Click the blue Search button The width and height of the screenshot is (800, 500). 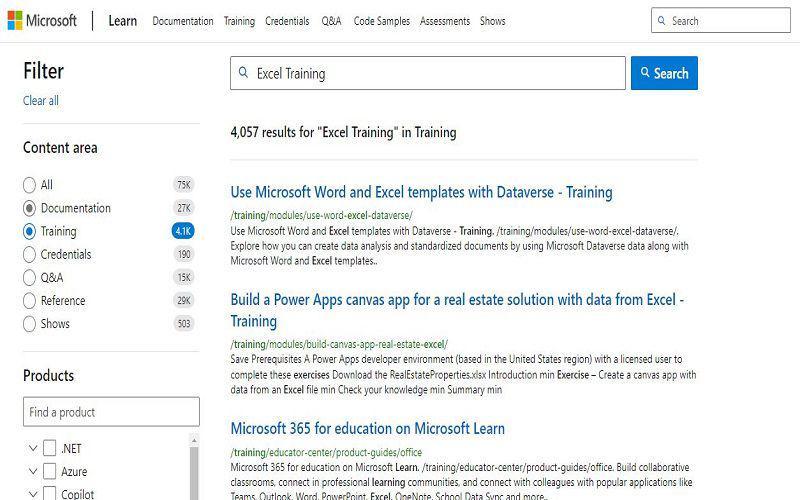664,73
